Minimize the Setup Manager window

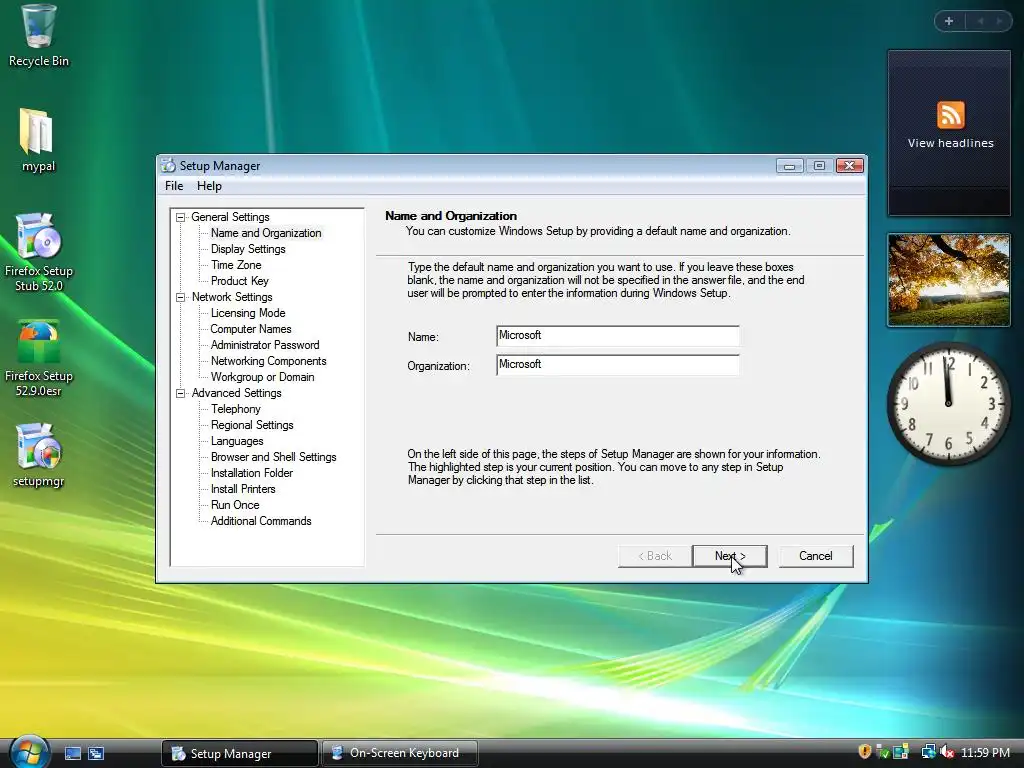(x=789, y=166)
